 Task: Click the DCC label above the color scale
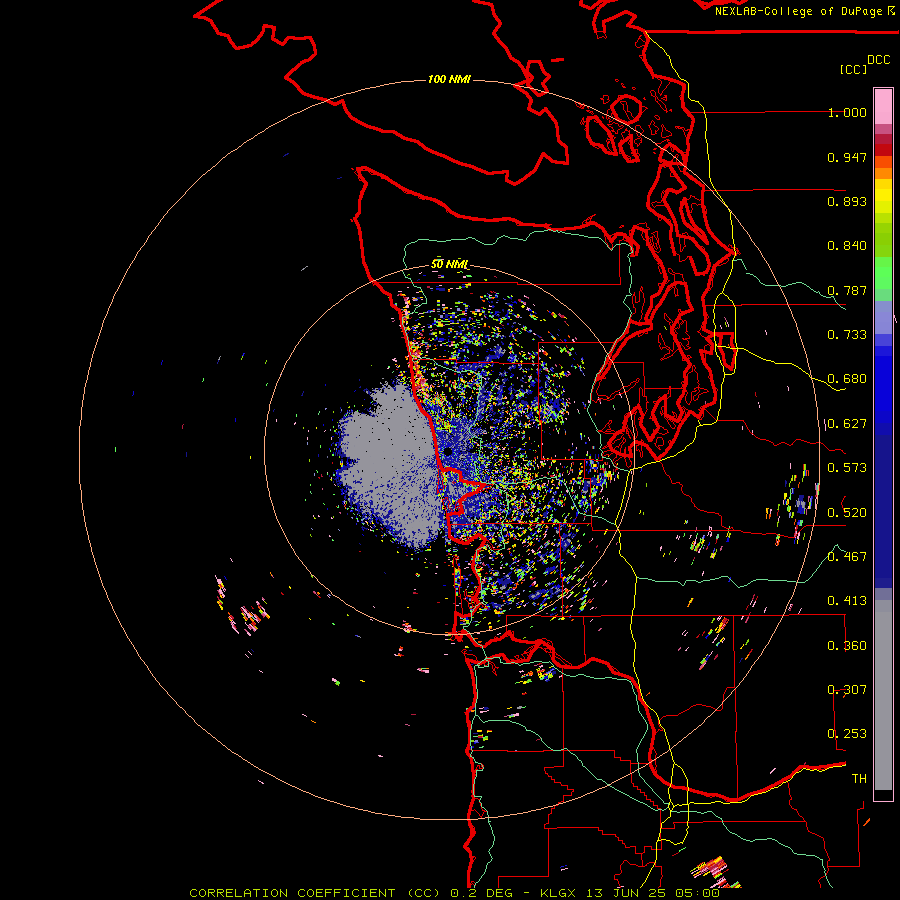click(x=878, y=60)
